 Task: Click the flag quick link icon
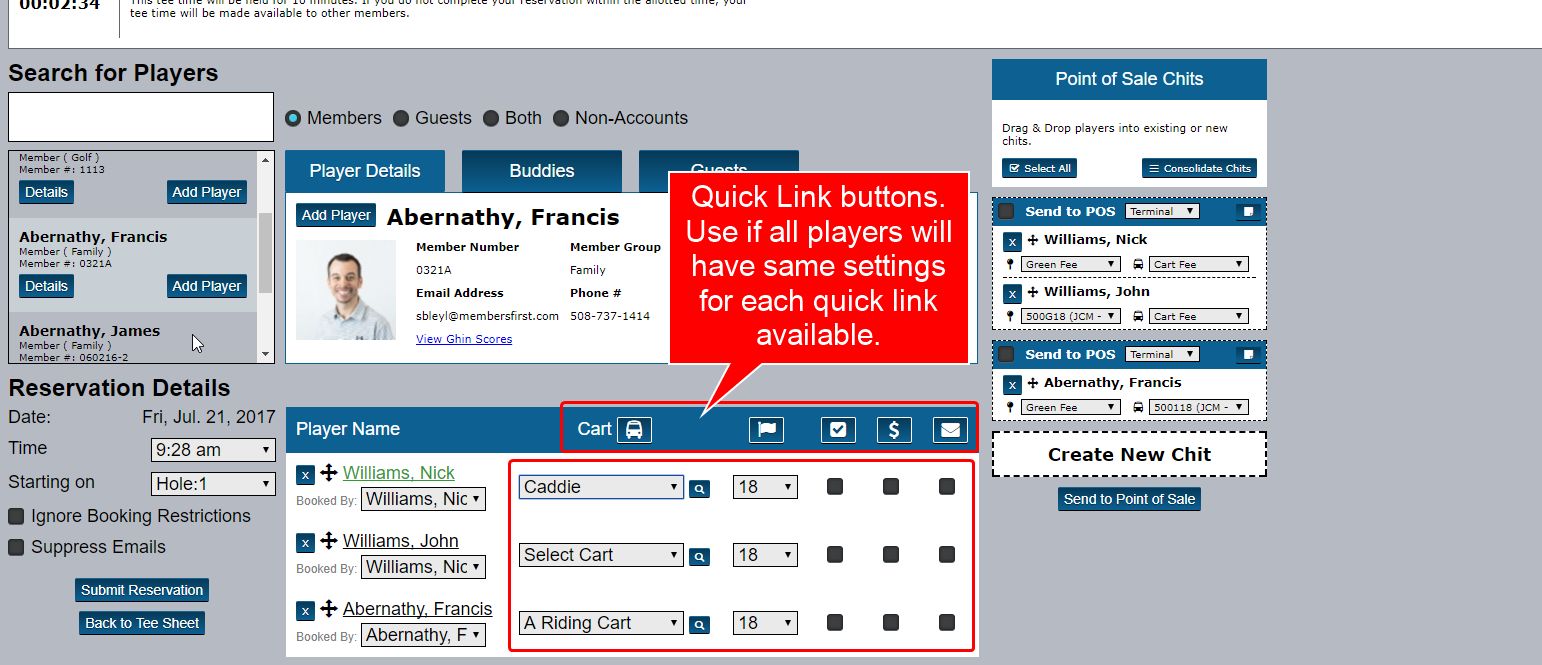pos(766,429)
